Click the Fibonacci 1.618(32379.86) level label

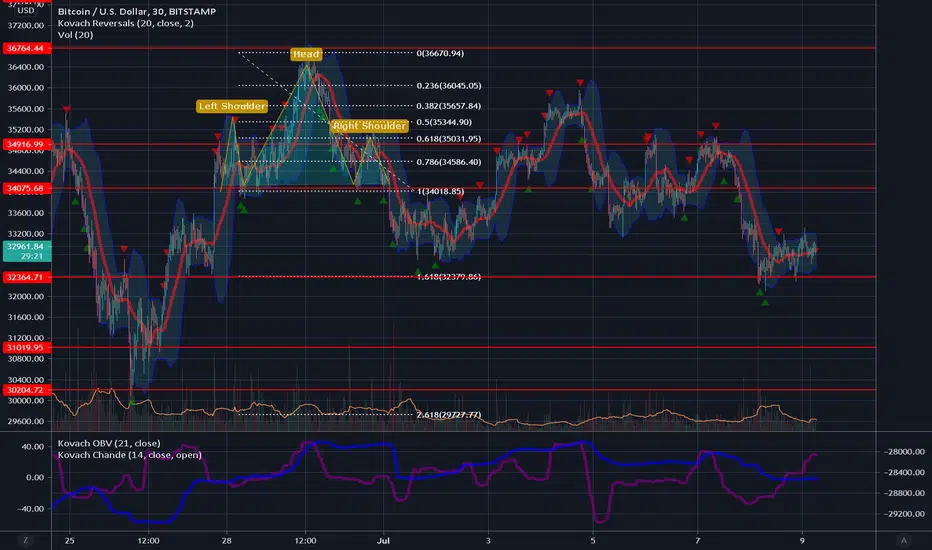tap(449, 276)
